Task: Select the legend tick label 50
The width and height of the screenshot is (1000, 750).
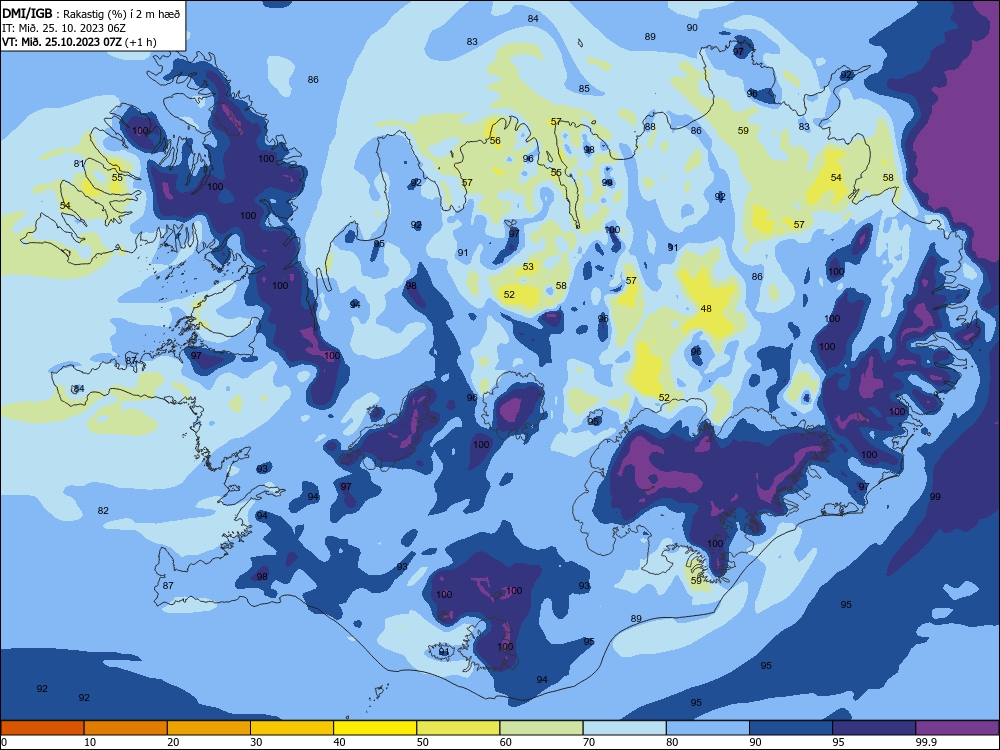Action: (423, 742)
